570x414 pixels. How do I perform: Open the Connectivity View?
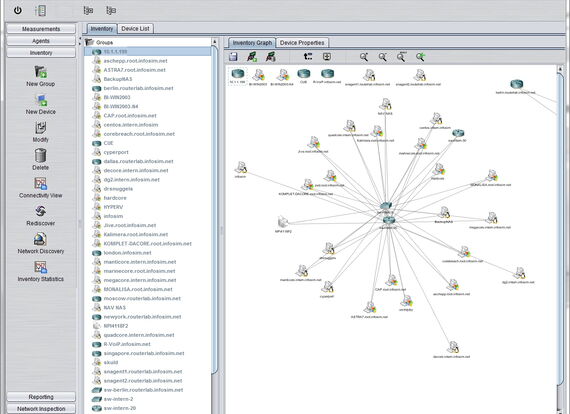[x=41, y=184]
